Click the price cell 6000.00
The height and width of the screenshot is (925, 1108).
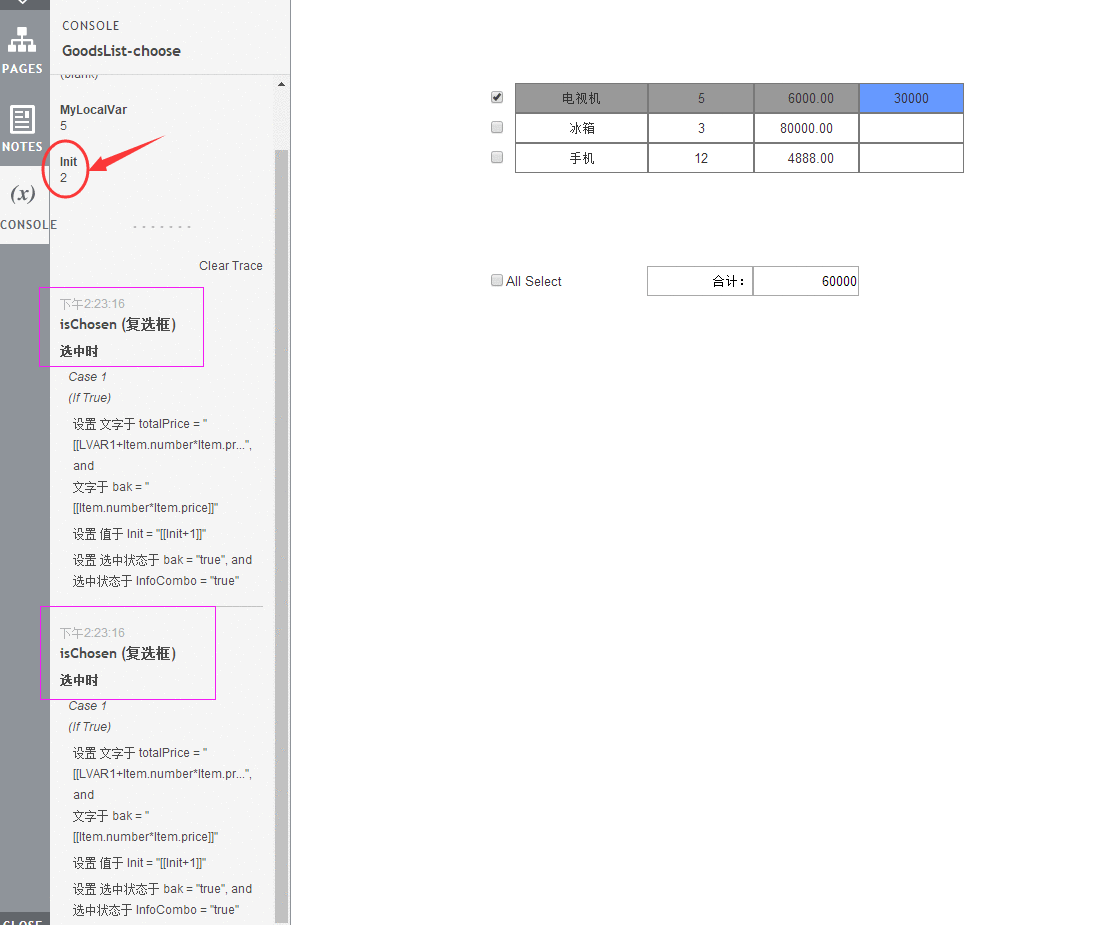pos(806,98)
